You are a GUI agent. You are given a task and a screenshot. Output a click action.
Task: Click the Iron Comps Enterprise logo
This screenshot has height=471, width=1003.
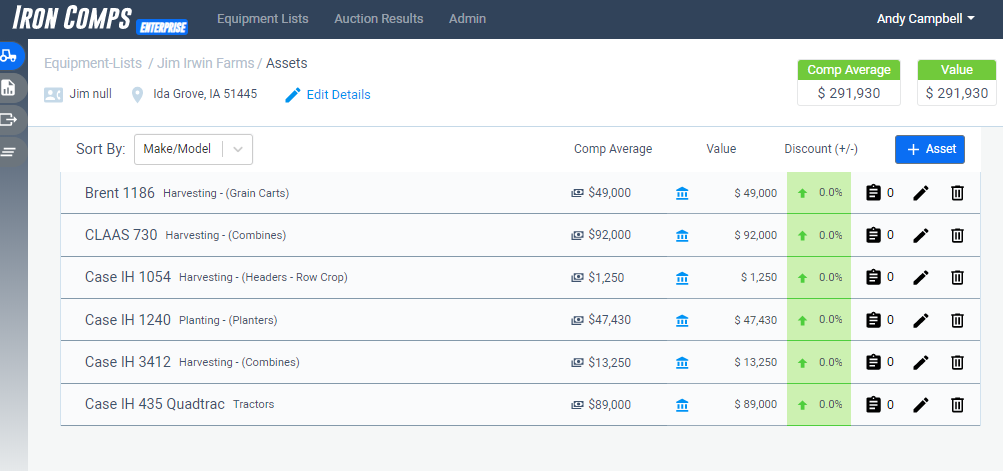click(100, 19)
